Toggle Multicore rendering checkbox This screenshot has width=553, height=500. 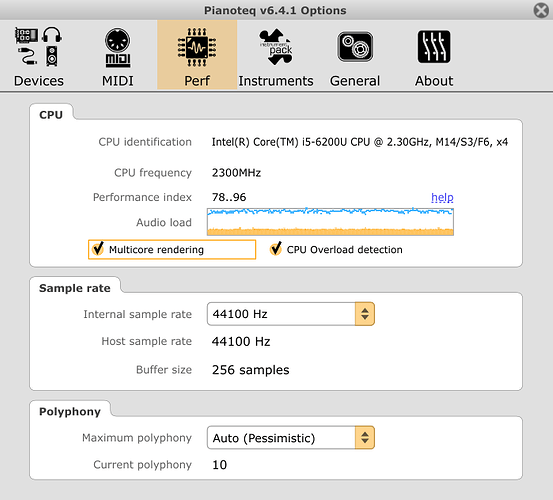pos(98,249)
